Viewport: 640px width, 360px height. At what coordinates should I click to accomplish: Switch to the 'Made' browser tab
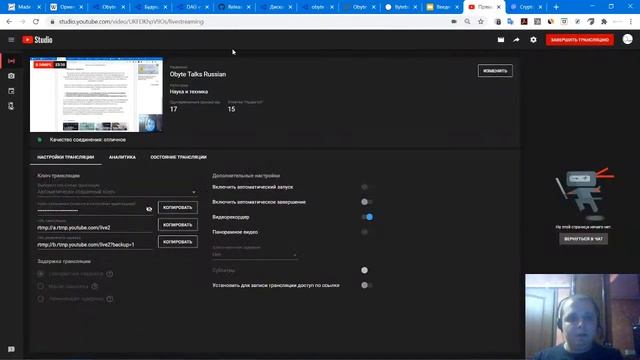coord(23,7)
